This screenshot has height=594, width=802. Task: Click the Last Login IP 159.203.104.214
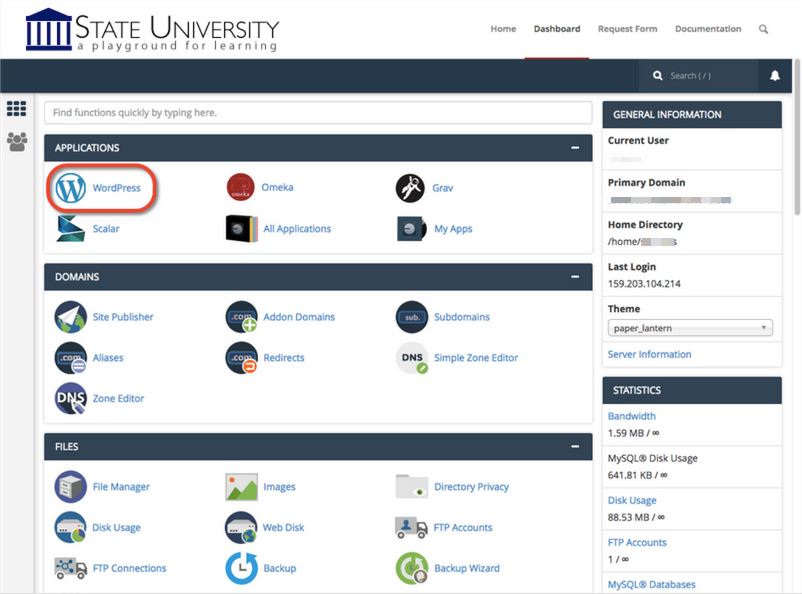click(644, 283)
